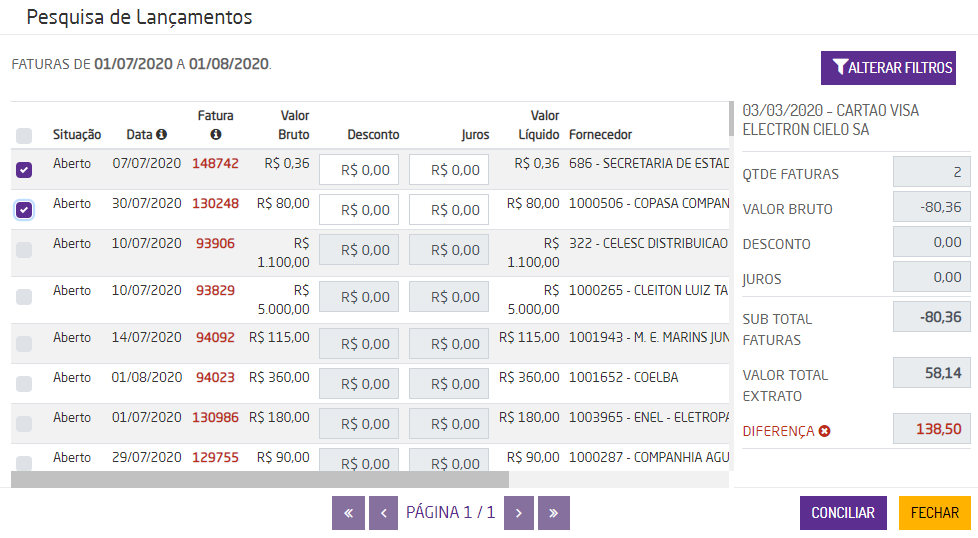Click the red X icon beside Diferença

[824, 431]
